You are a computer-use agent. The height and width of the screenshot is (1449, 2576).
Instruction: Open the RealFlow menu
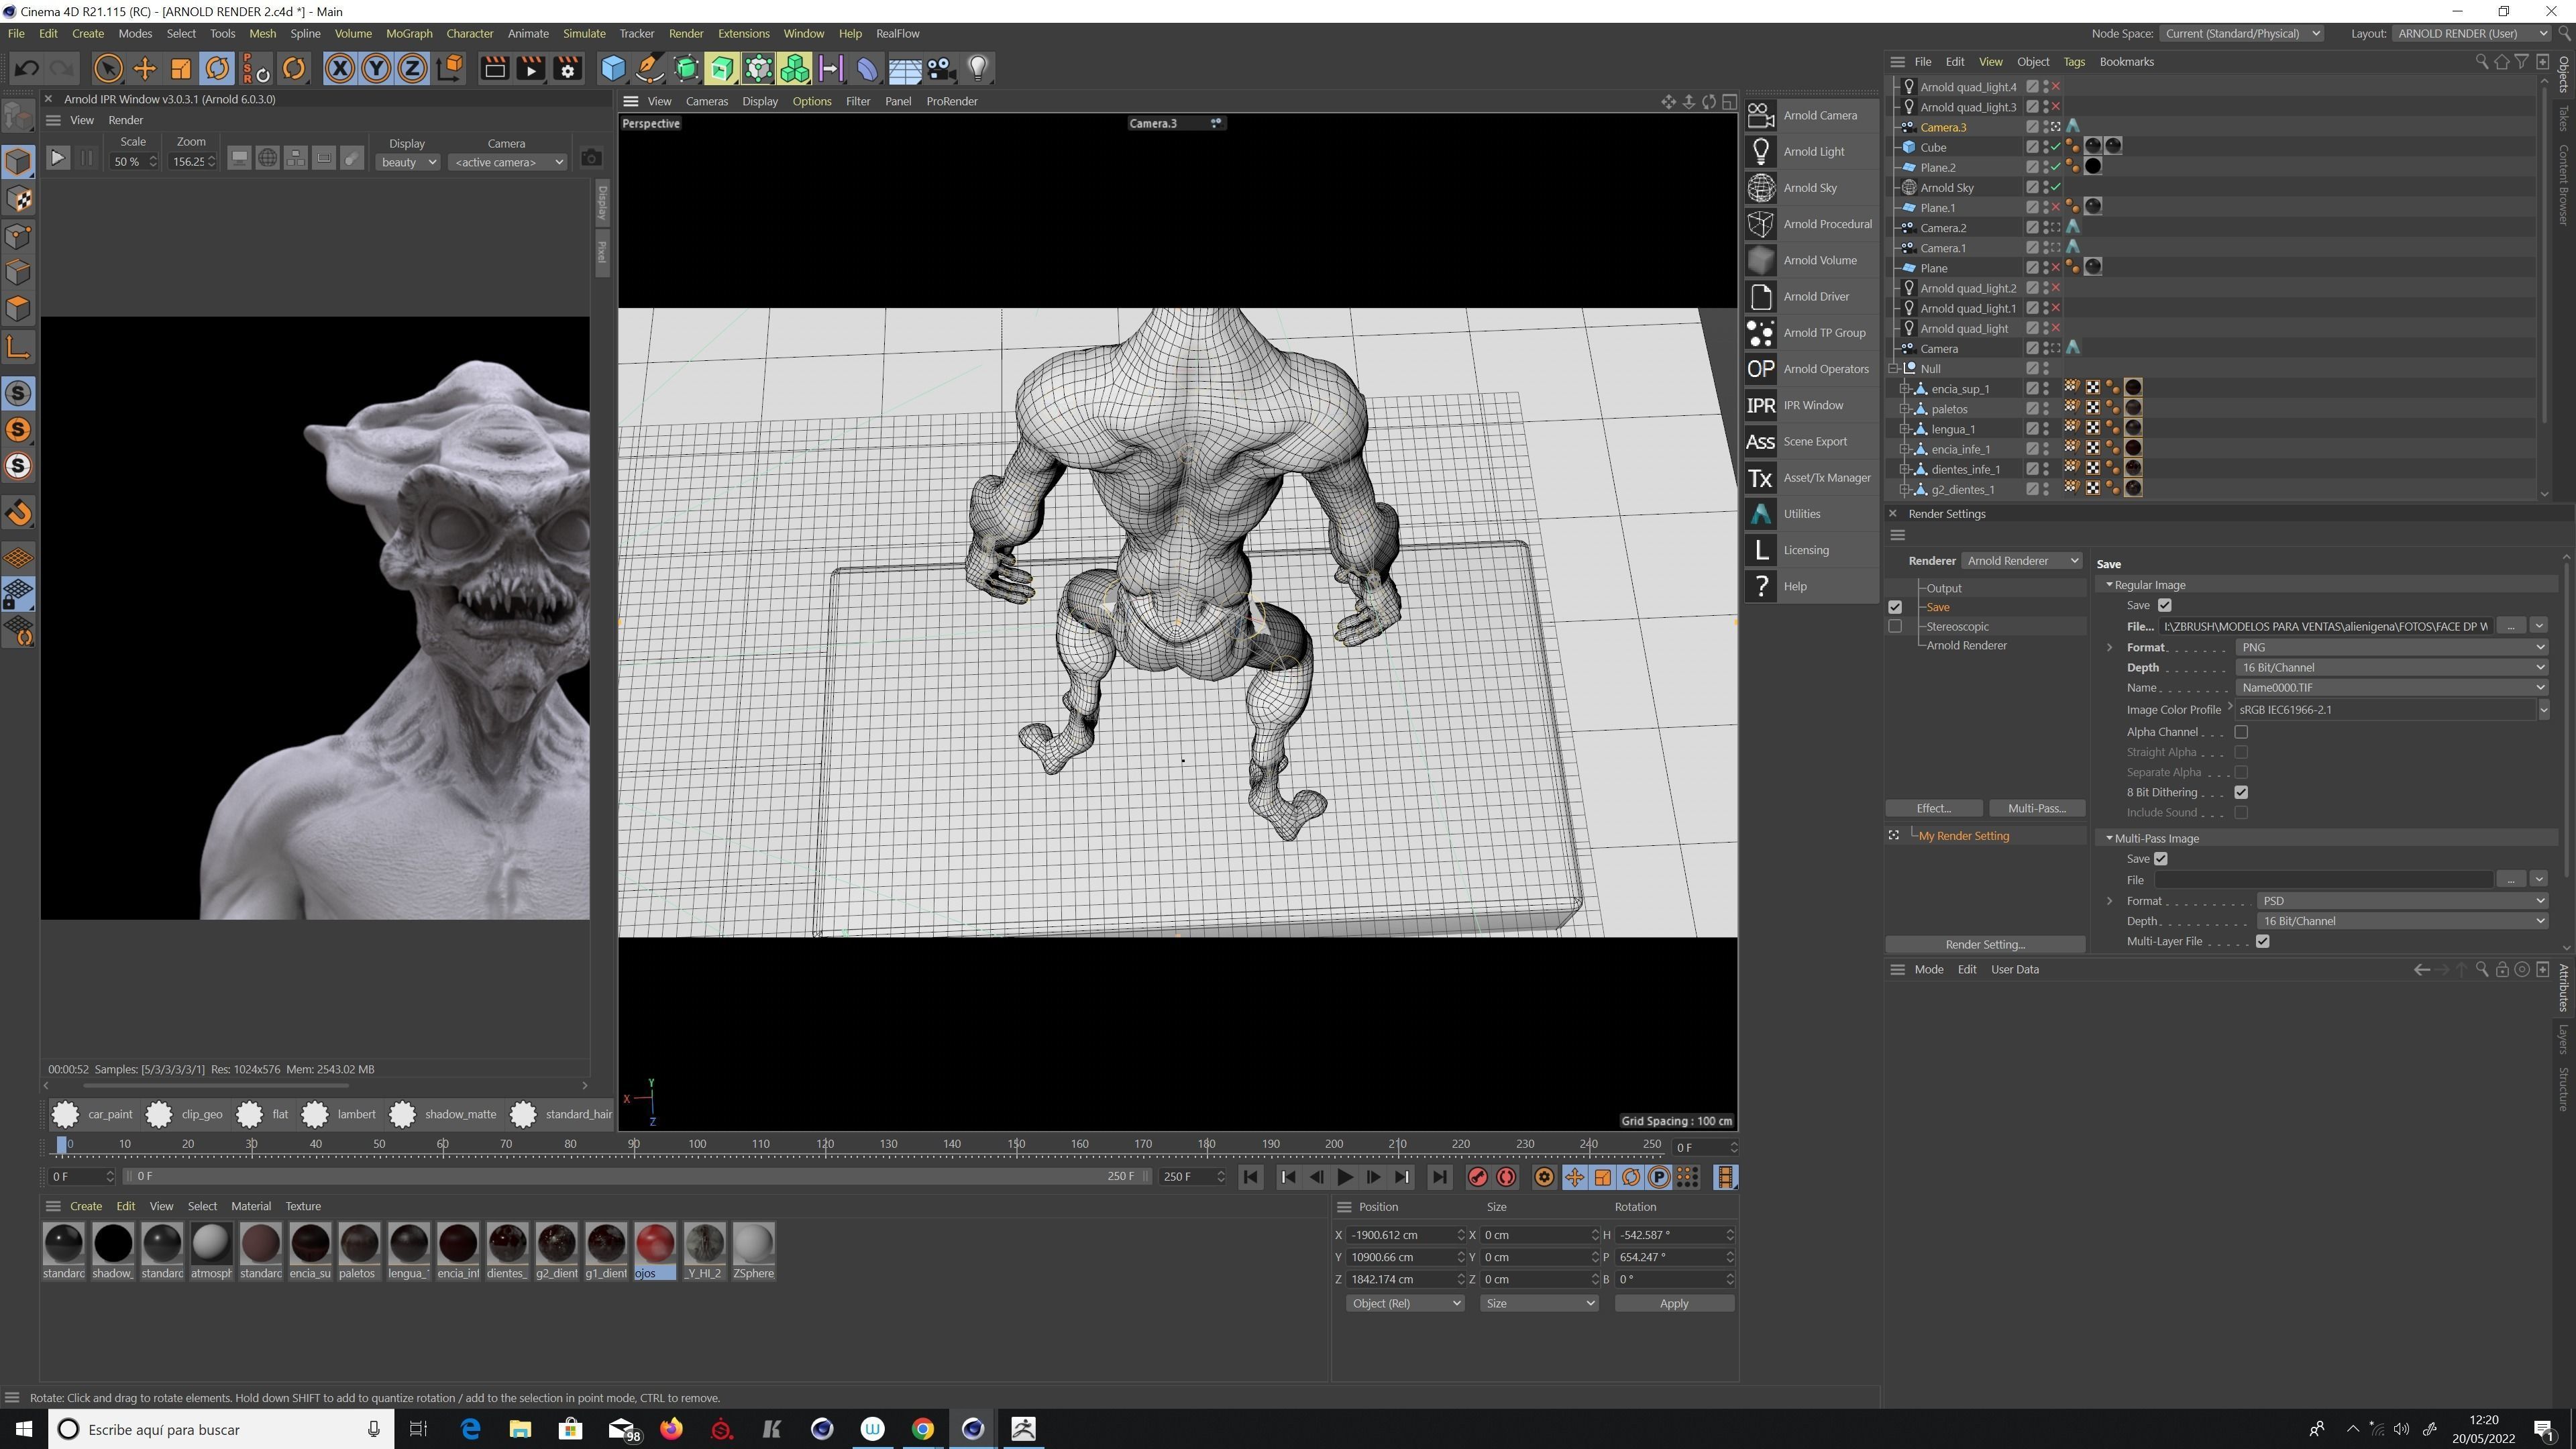(897, 33)
